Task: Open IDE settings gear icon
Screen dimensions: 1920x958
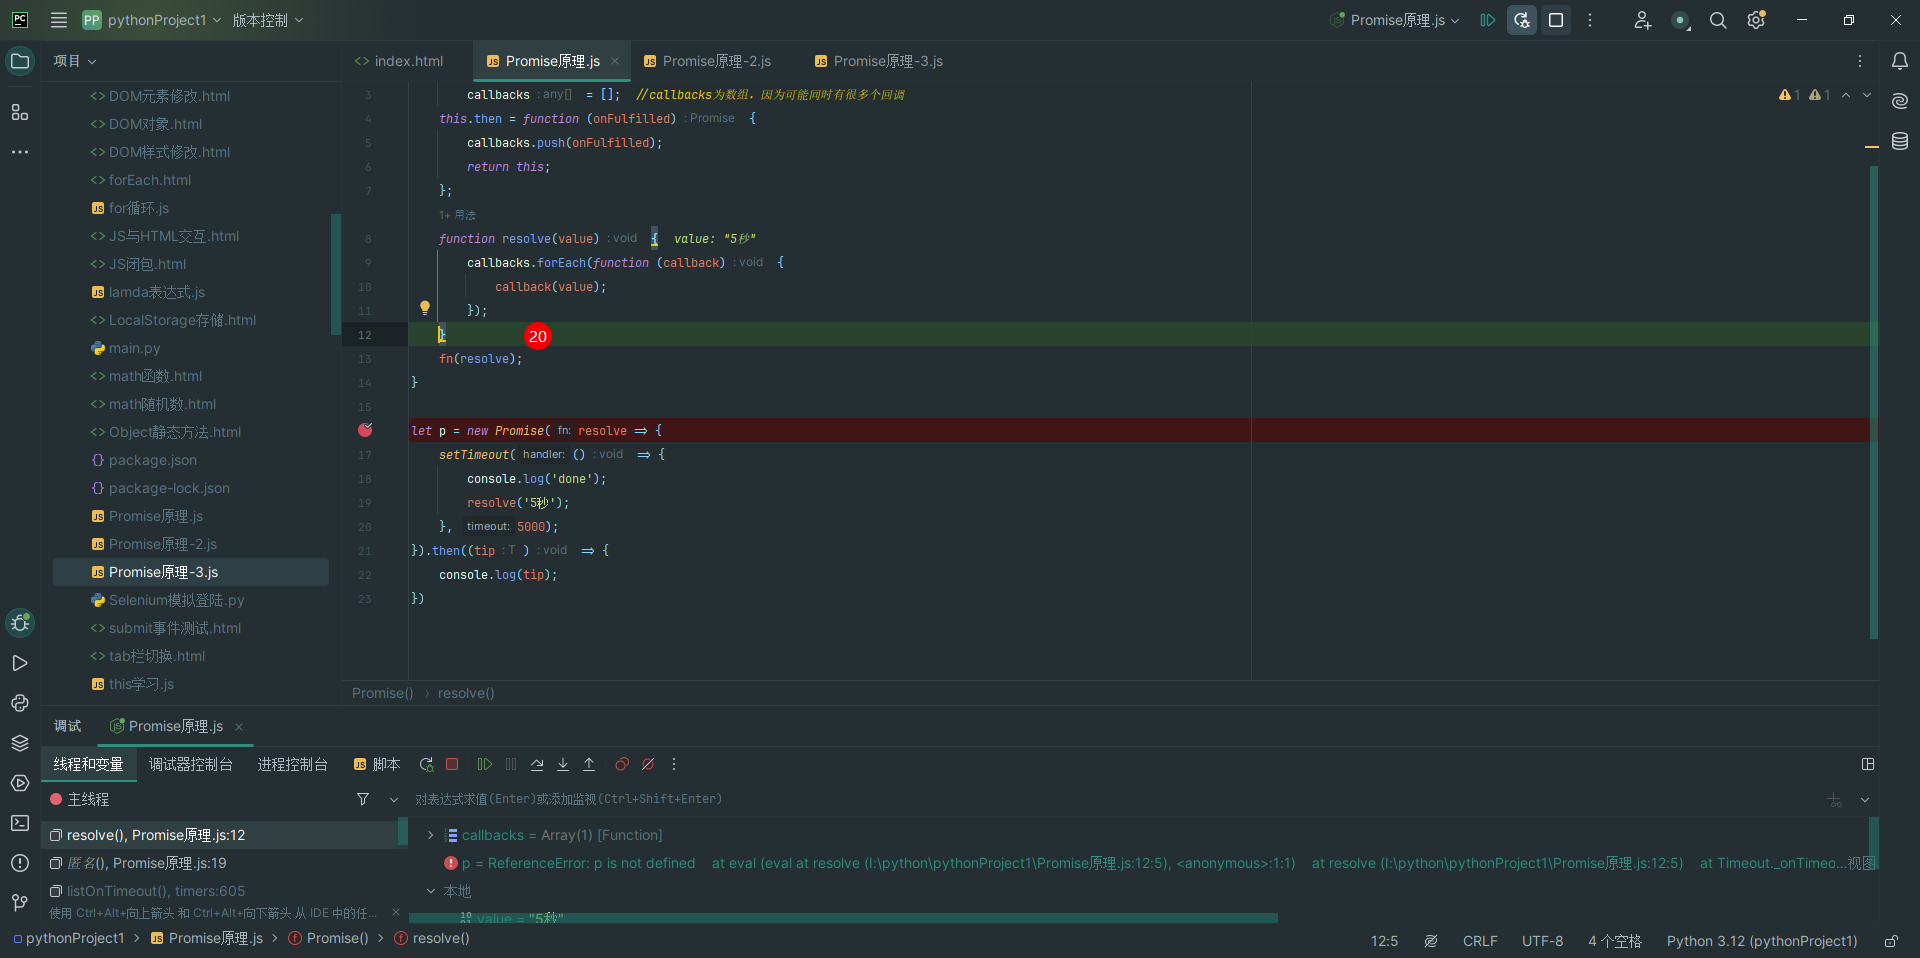Action: point(1756,20)
